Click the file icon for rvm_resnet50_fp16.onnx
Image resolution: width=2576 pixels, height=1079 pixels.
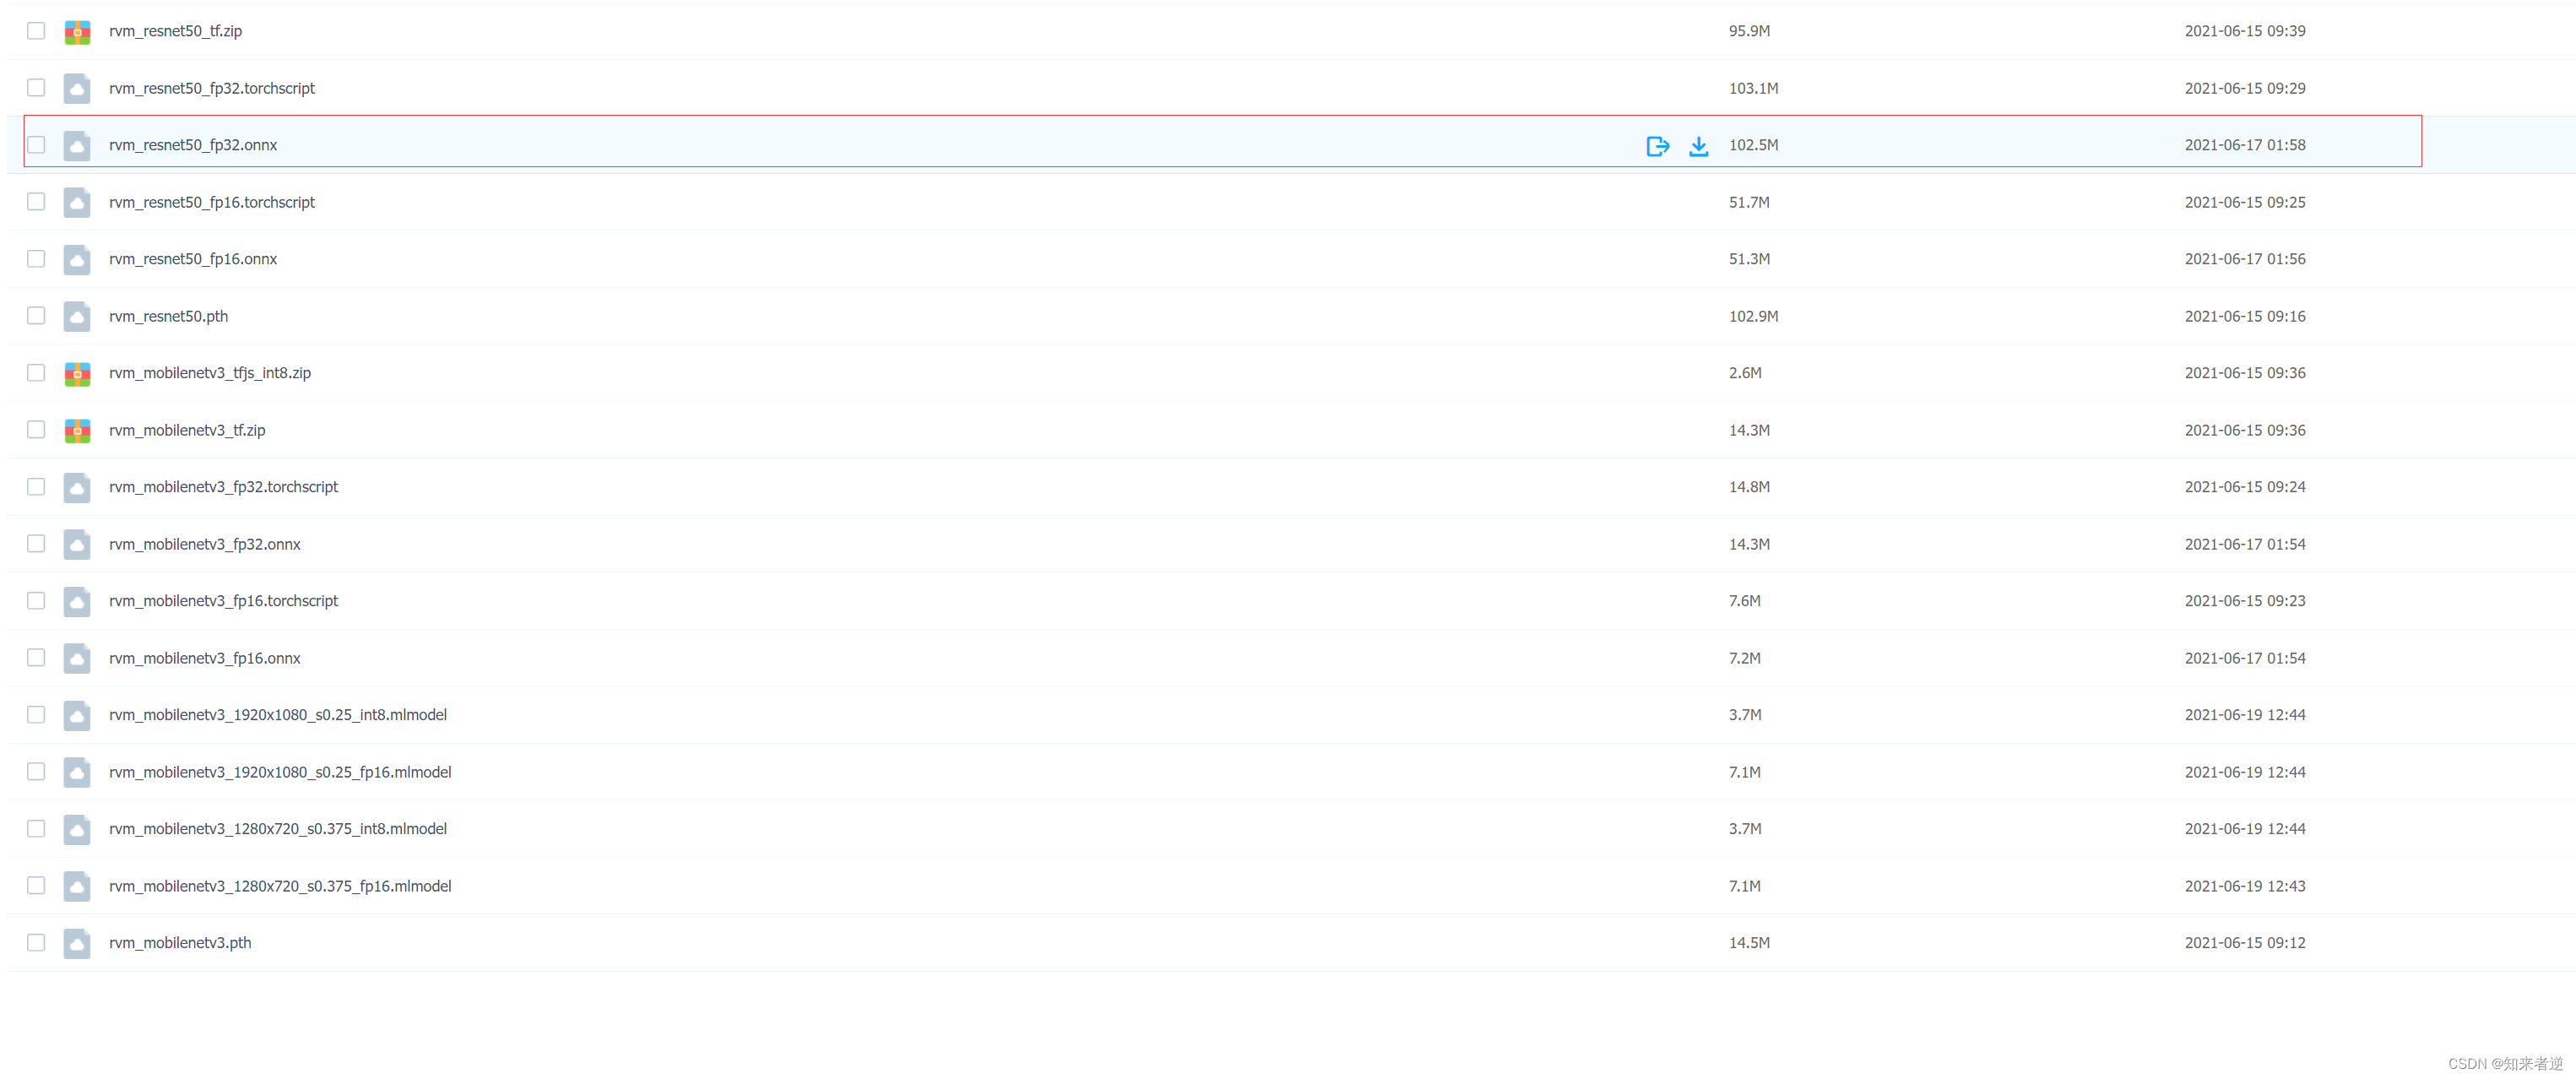77,260
